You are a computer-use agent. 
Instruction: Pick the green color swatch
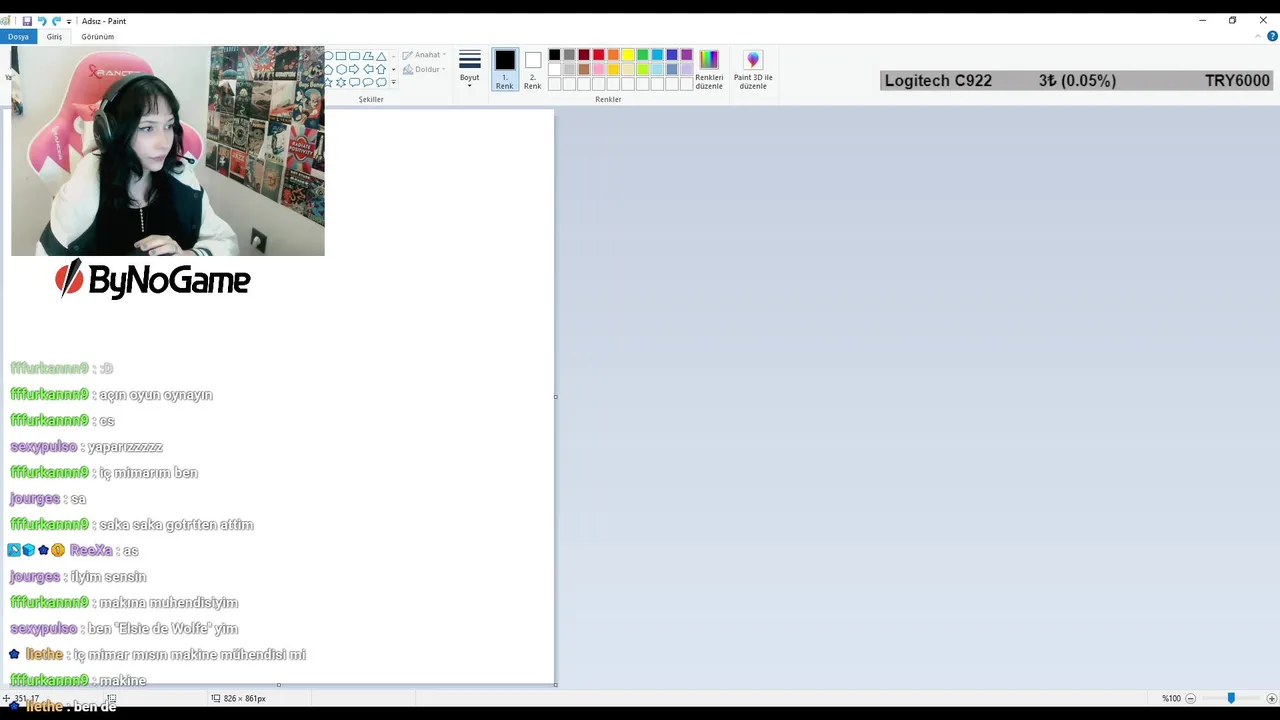(x=642, y=55)
